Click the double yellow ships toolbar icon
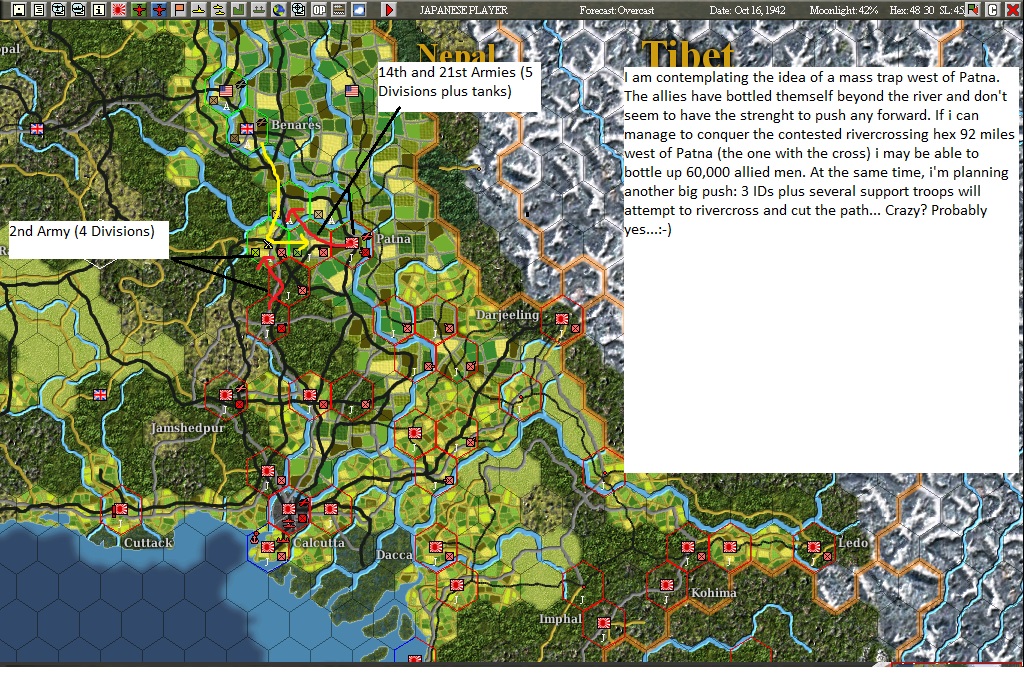The width and height of the screenshot is (1025, 677). click(218, 9)
